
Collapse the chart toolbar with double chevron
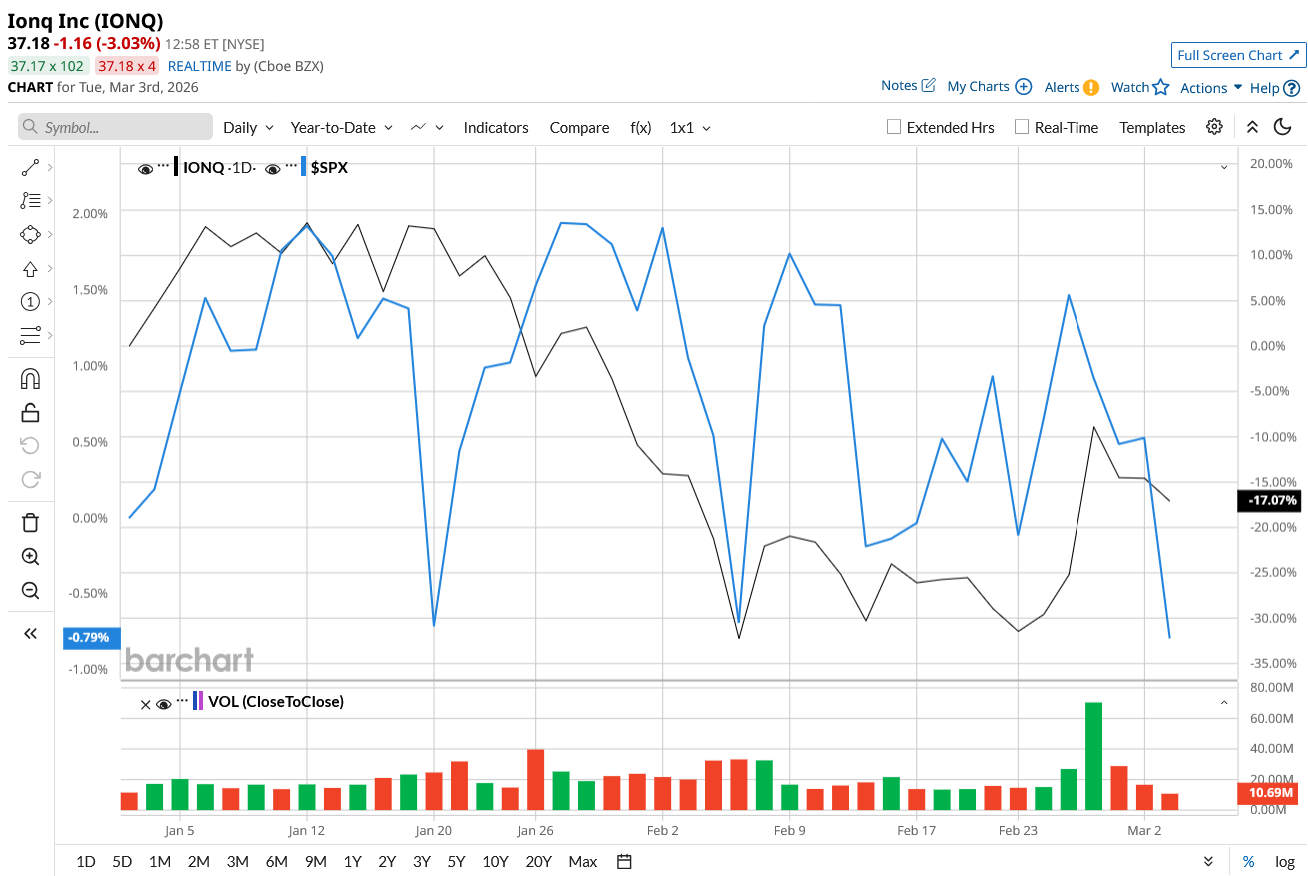(x=1252, y=127)
